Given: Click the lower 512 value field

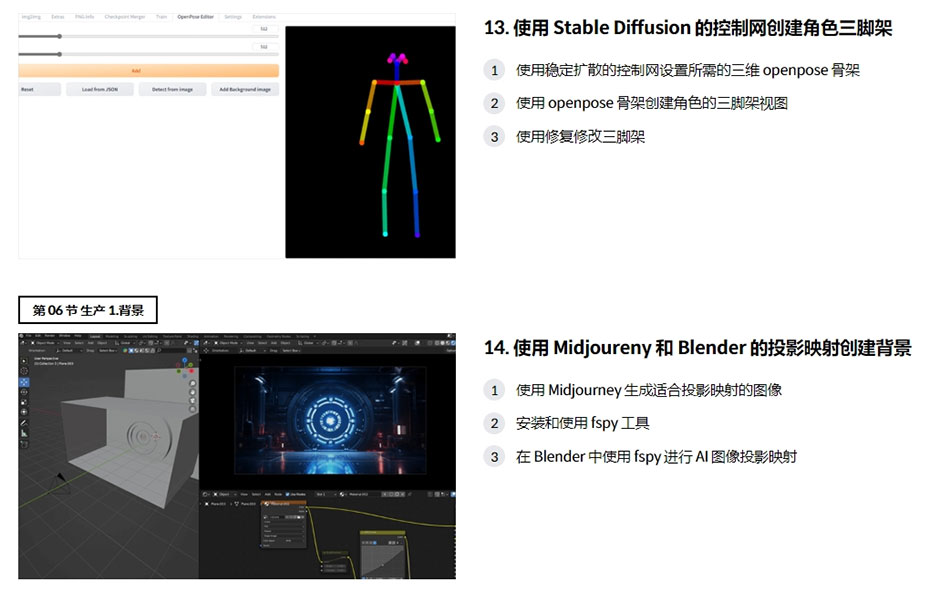Looking at the screenshot, I should 264,47.
